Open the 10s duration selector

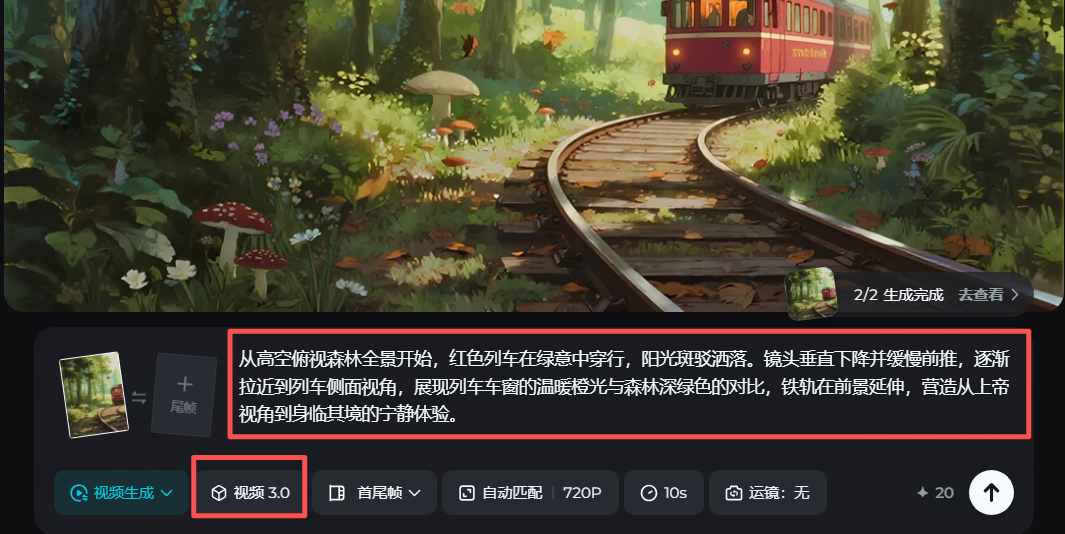point(664,493)
